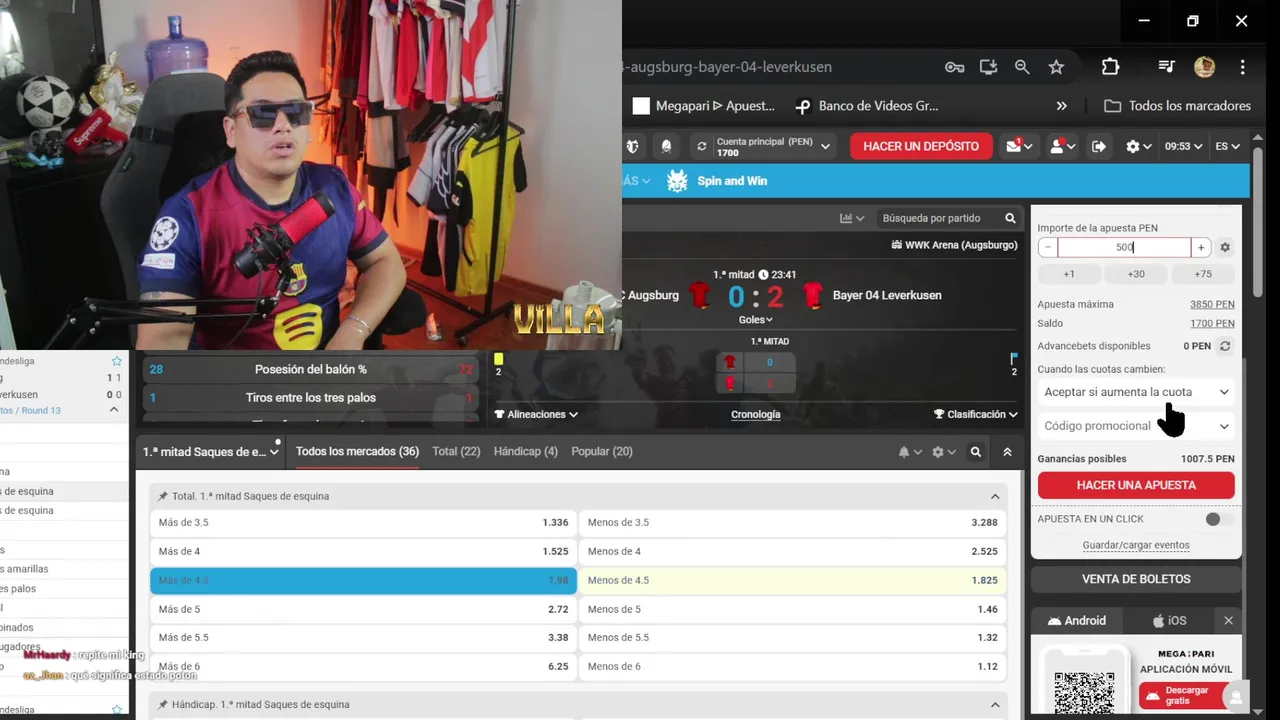Open the markets settings gear icon
Viewport: 1280px width, 720px height.
943,452
